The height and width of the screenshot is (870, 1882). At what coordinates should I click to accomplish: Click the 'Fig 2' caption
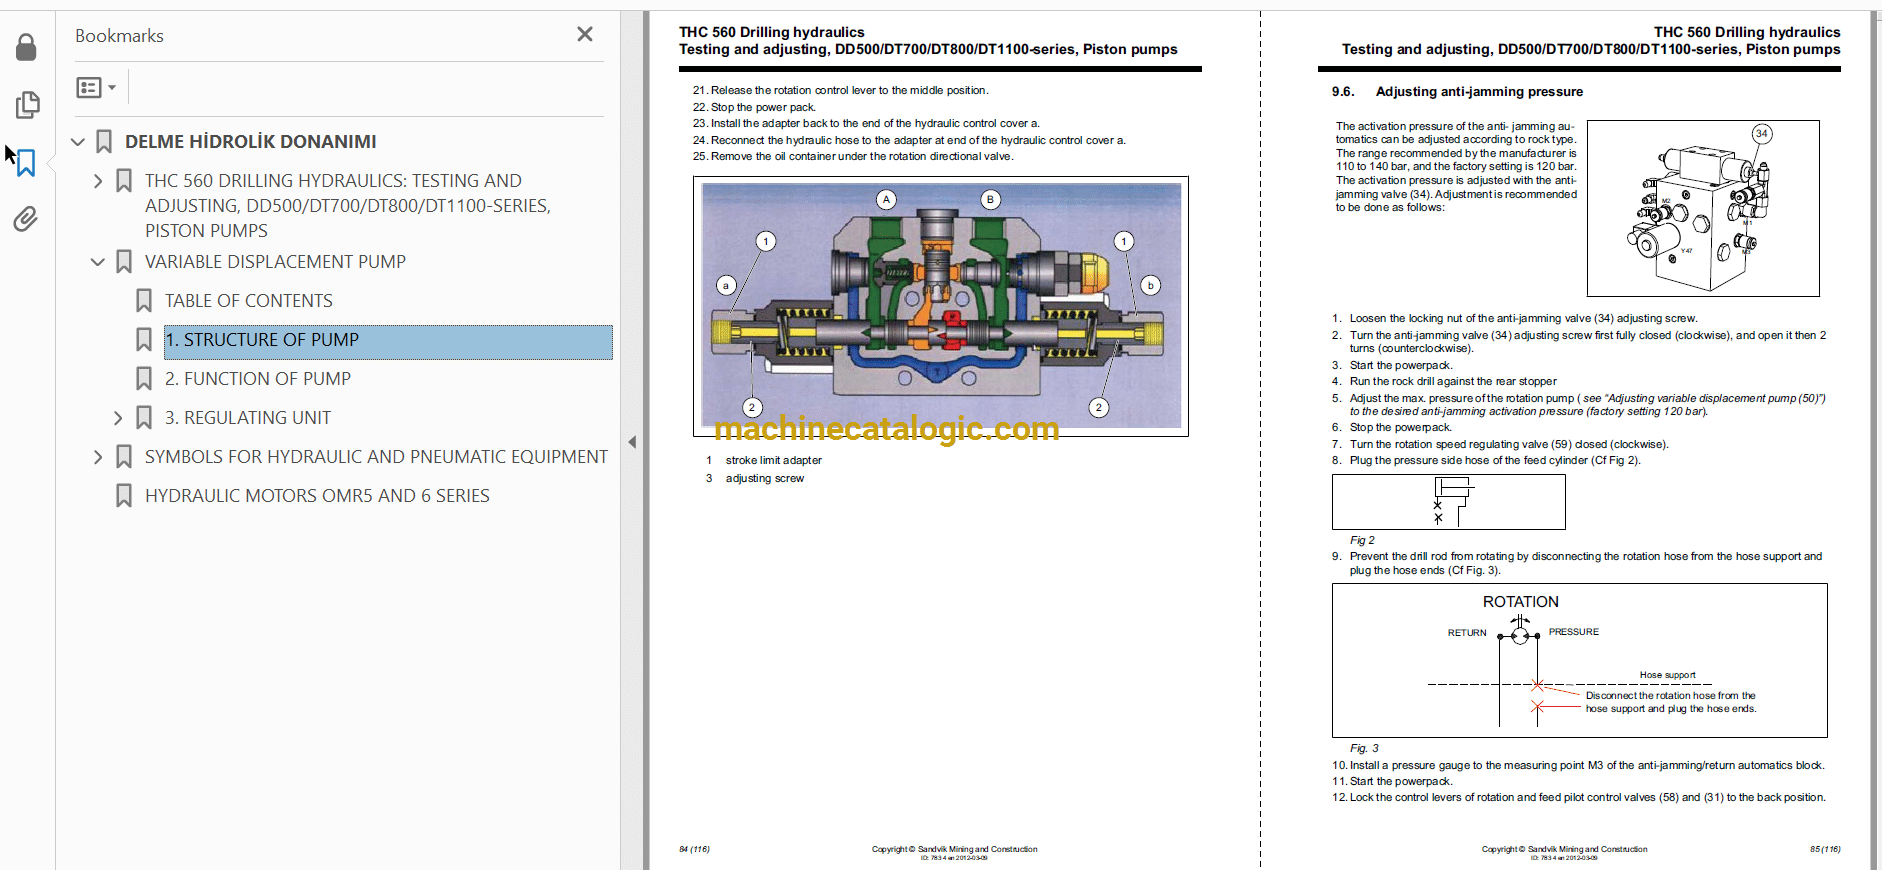pos(1362,540)
